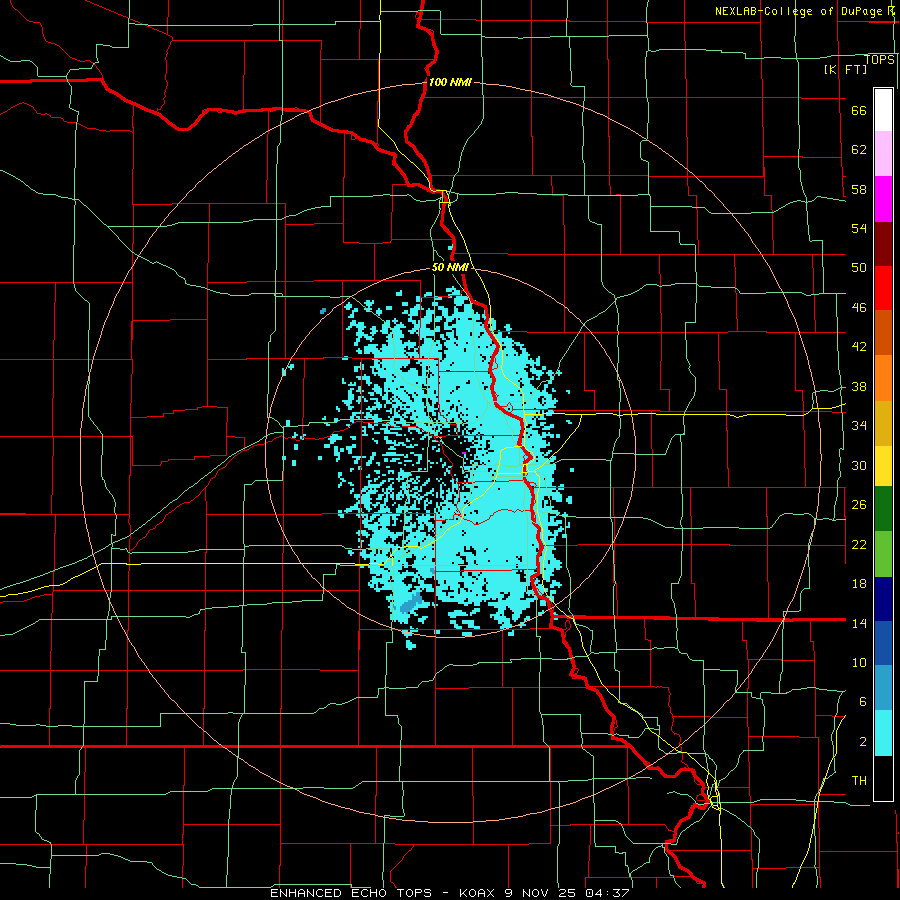900x900 pixels.
Task: Click the '50' legend value
Action: pos(859,268)
